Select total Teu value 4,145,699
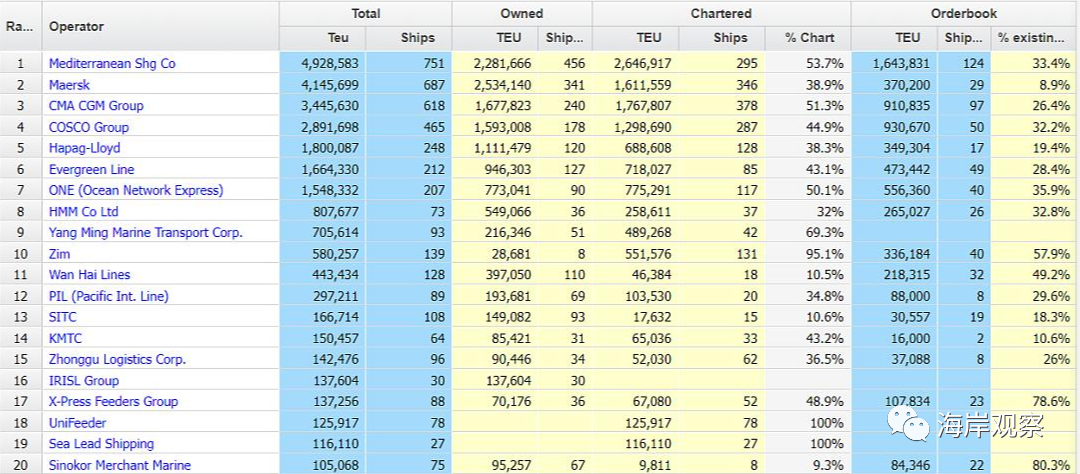The height and width of the screenshot is (474, 1080). coord(330,85)
